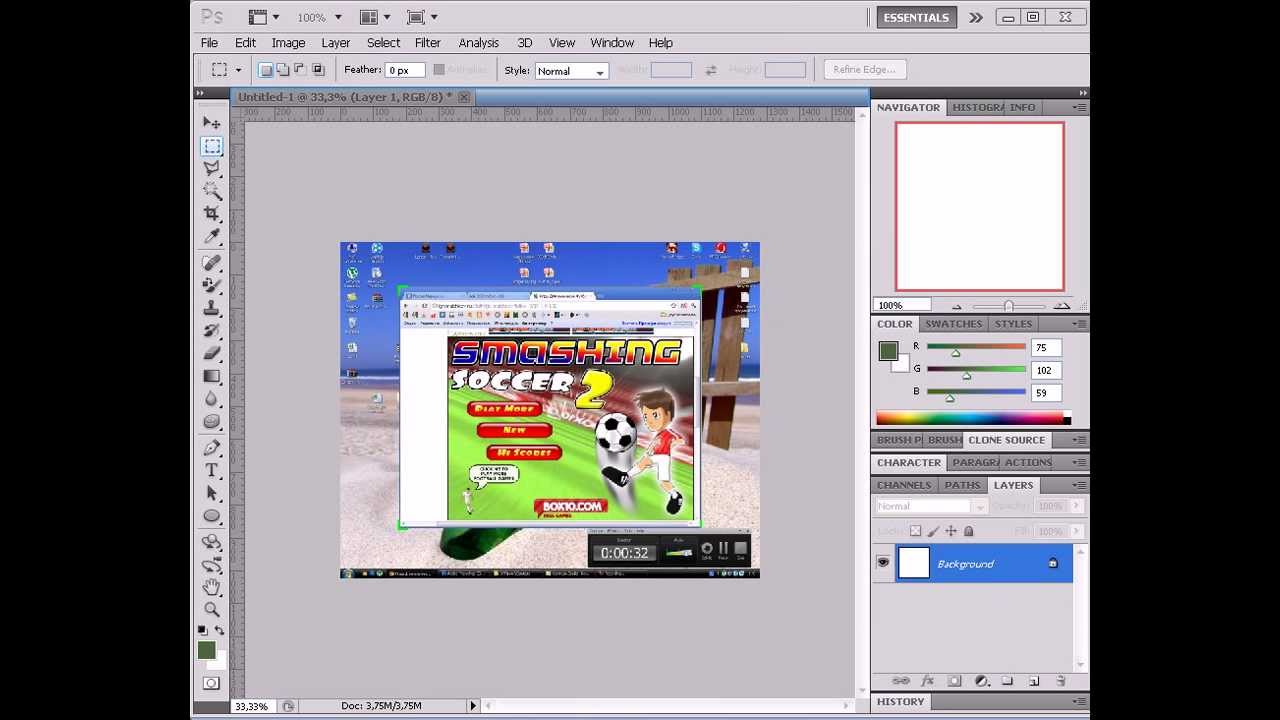Choose Subtract from selection mode

(300, 70)
